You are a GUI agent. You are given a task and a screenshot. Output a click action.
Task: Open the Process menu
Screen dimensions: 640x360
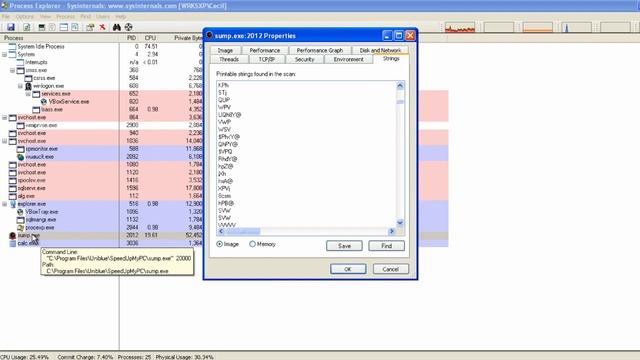tap(65, 17)
